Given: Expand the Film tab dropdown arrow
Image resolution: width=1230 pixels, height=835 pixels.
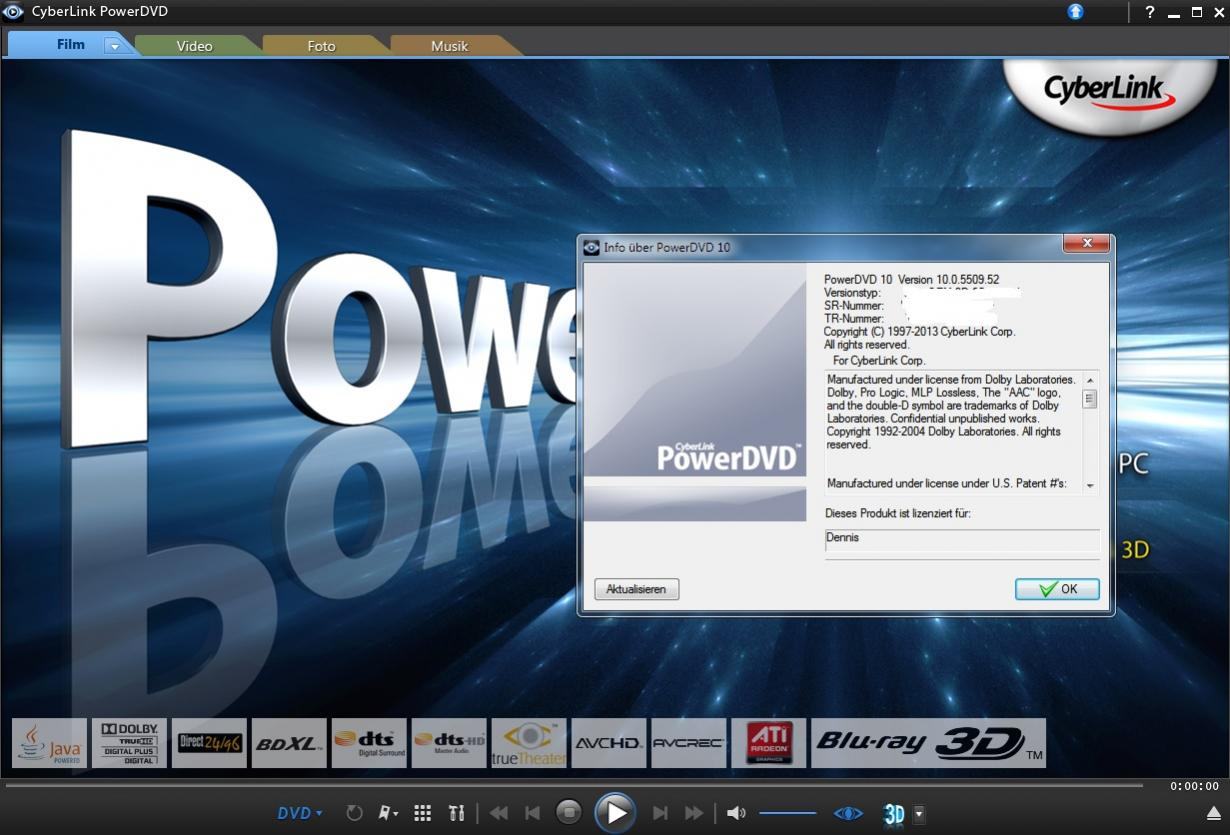Looking at the screenshot, I should [115, 46].
